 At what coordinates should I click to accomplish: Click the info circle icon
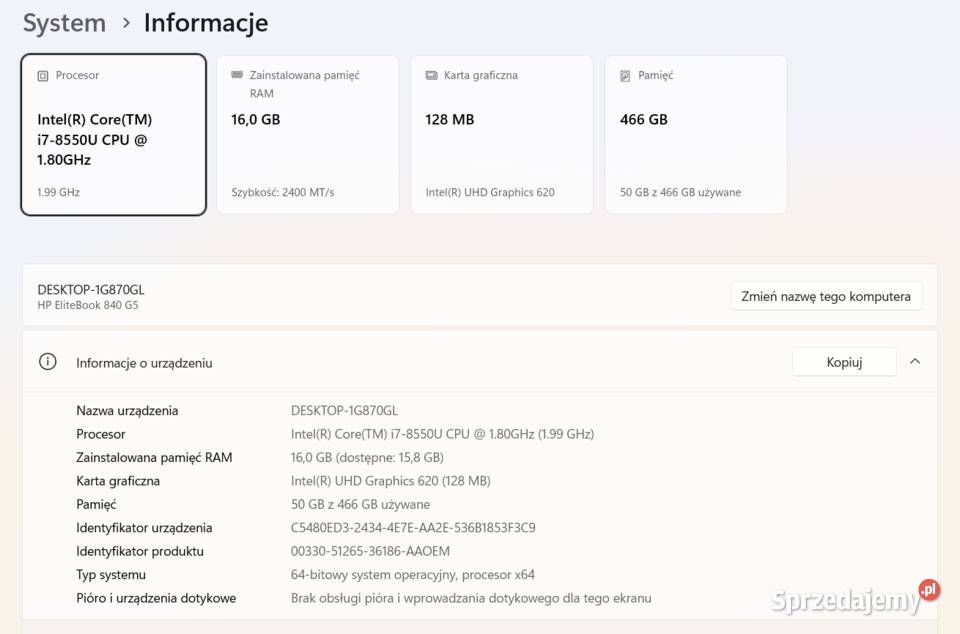(x=48, y=362)
